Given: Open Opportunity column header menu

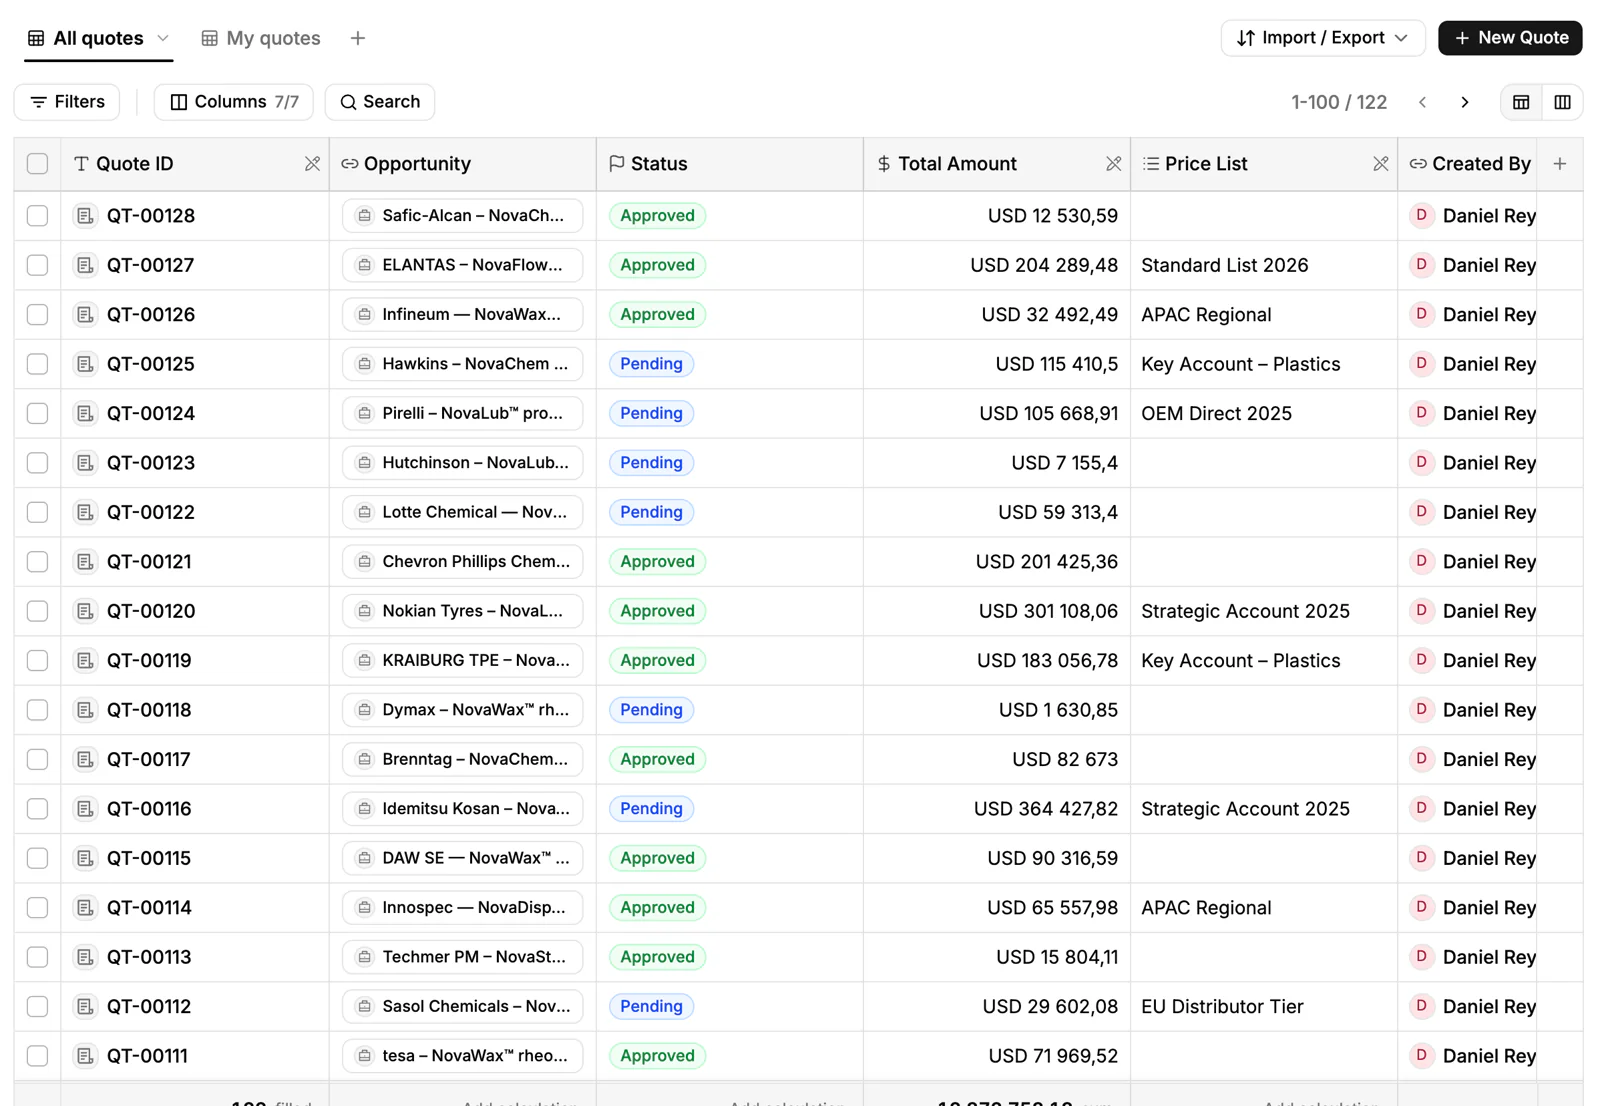Looking at the screenshot, I should [x=463, y=164].
